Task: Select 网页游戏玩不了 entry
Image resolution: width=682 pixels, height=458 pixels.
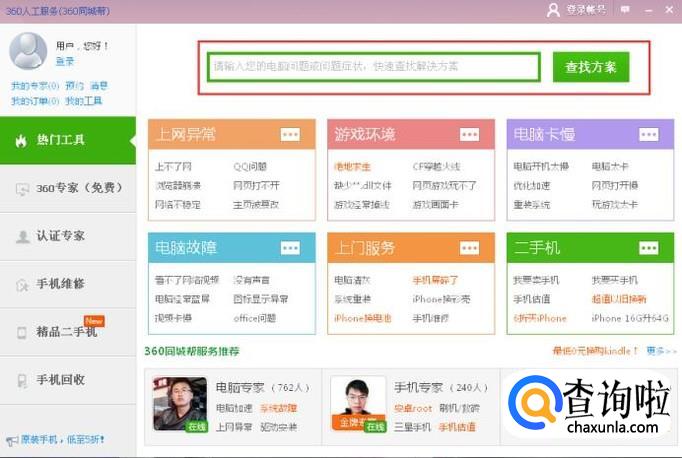Action: [x=445, y=186]
